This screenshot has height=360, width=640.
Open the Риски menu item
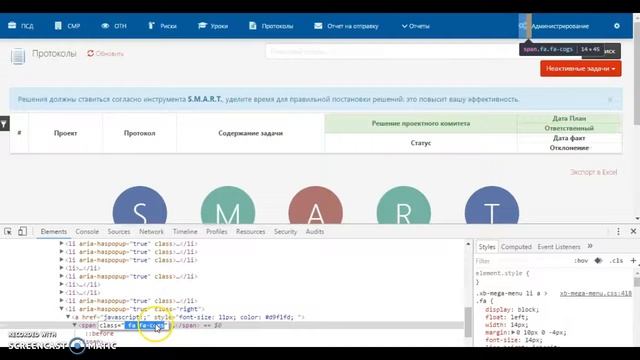[162, 26]
